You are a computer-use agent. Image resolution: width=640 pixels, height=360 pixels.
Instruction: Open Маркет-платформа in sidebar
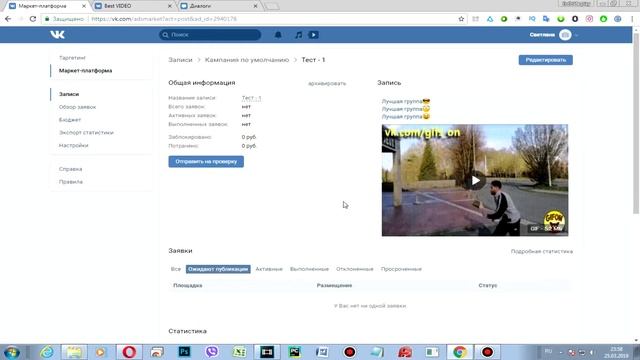click(85, 71)
